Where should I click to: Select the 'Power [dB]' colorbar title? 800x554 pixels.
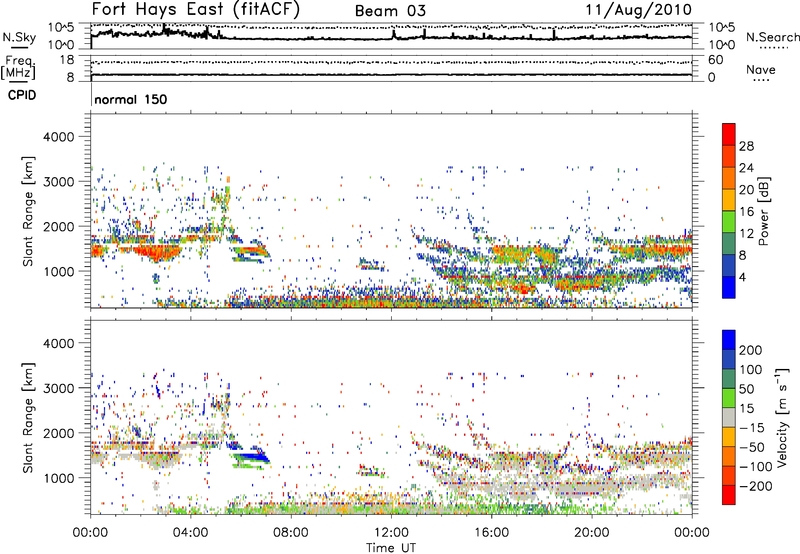pyautogui.click(x=764, y=211)
